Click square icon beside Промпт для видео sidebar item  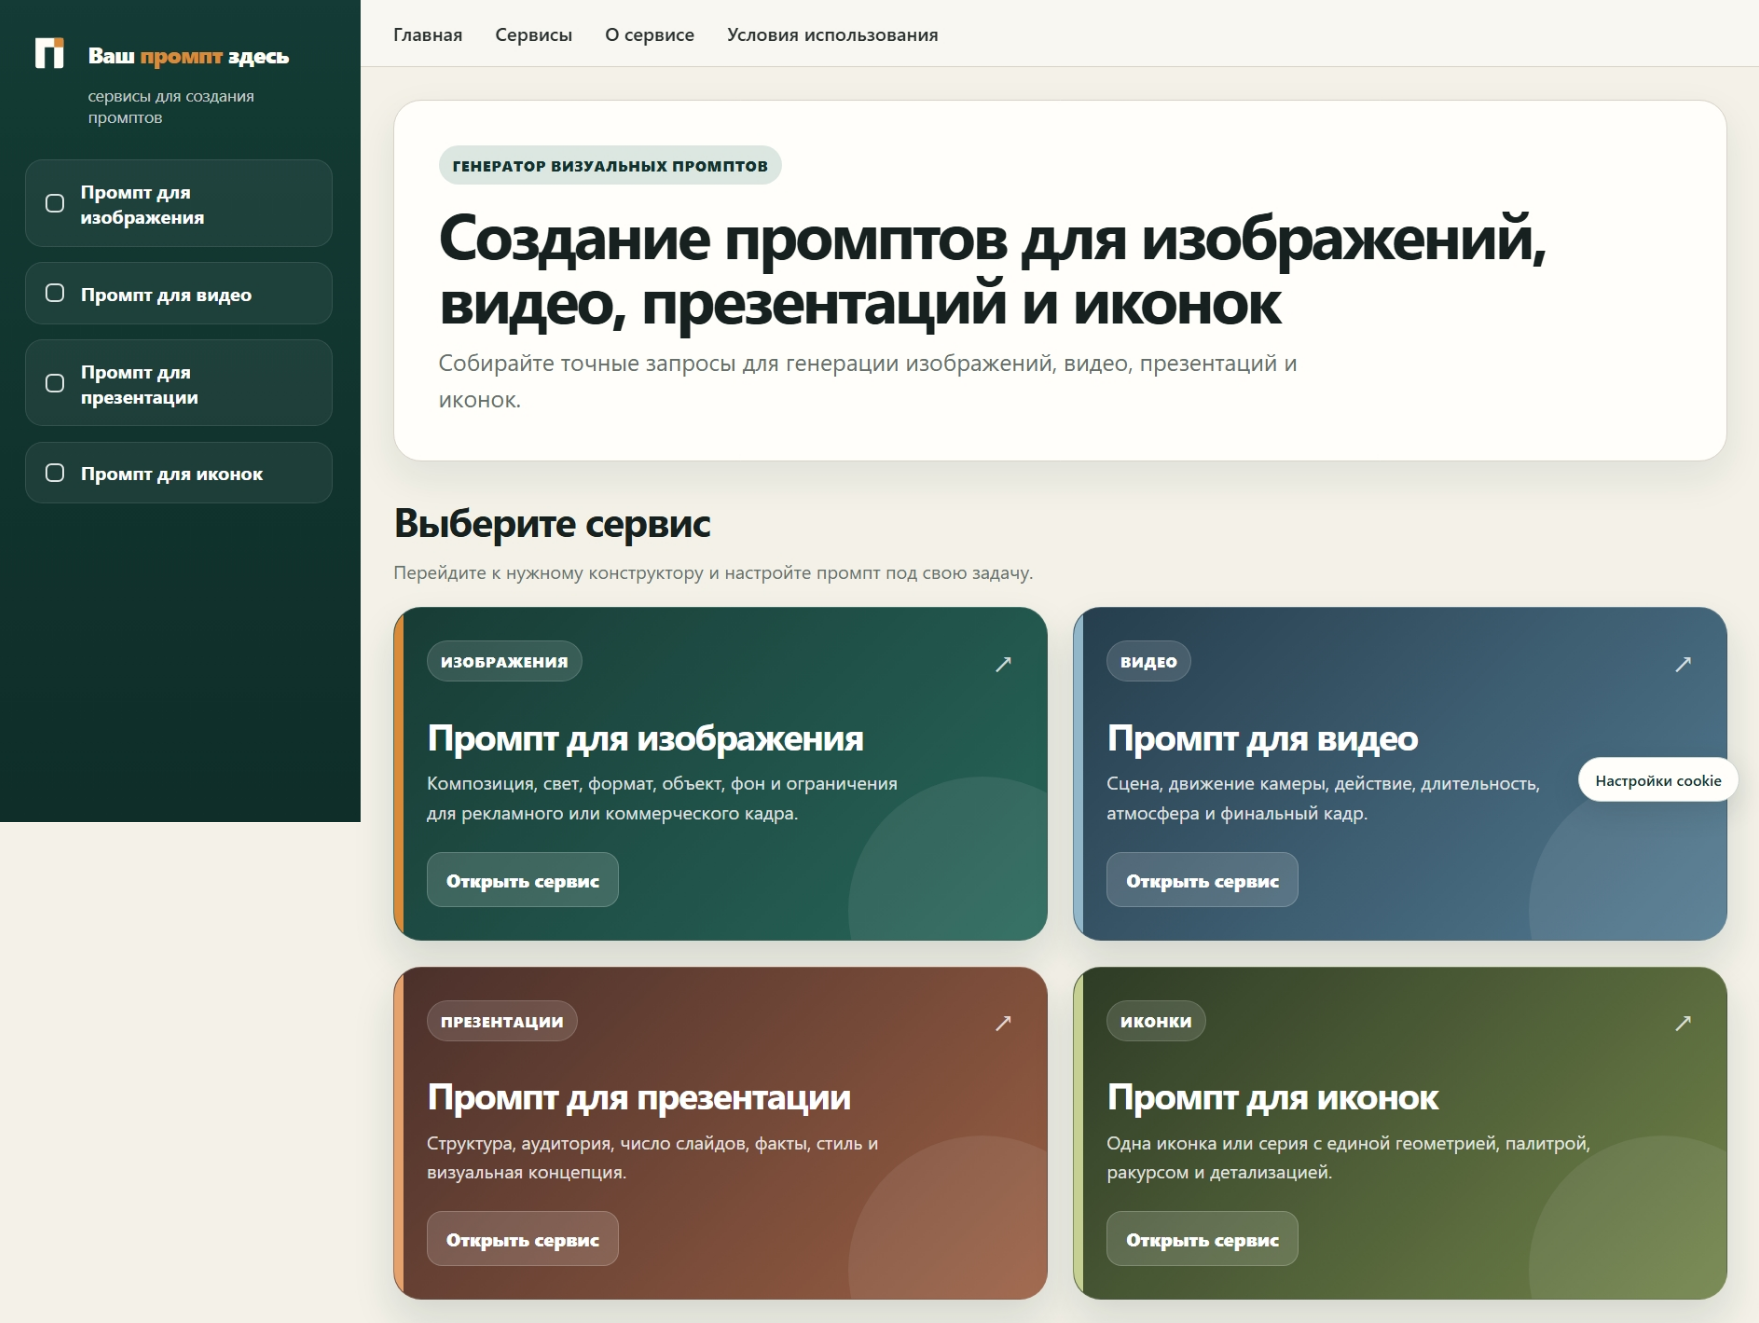point(55,293)
